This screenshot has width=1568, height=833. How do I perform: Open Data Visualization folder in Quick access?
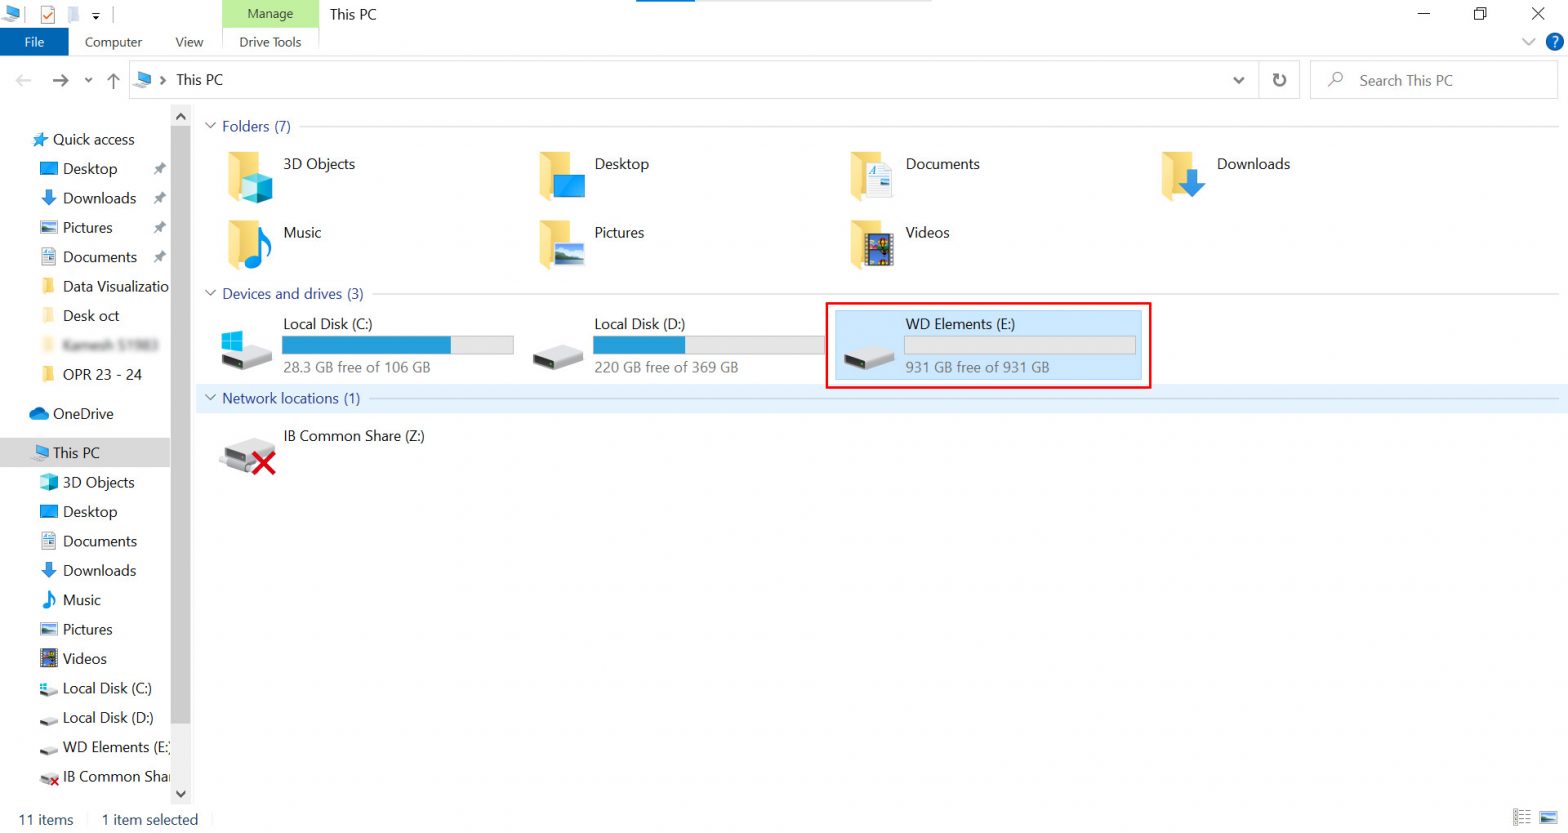(x=104, y=286)
